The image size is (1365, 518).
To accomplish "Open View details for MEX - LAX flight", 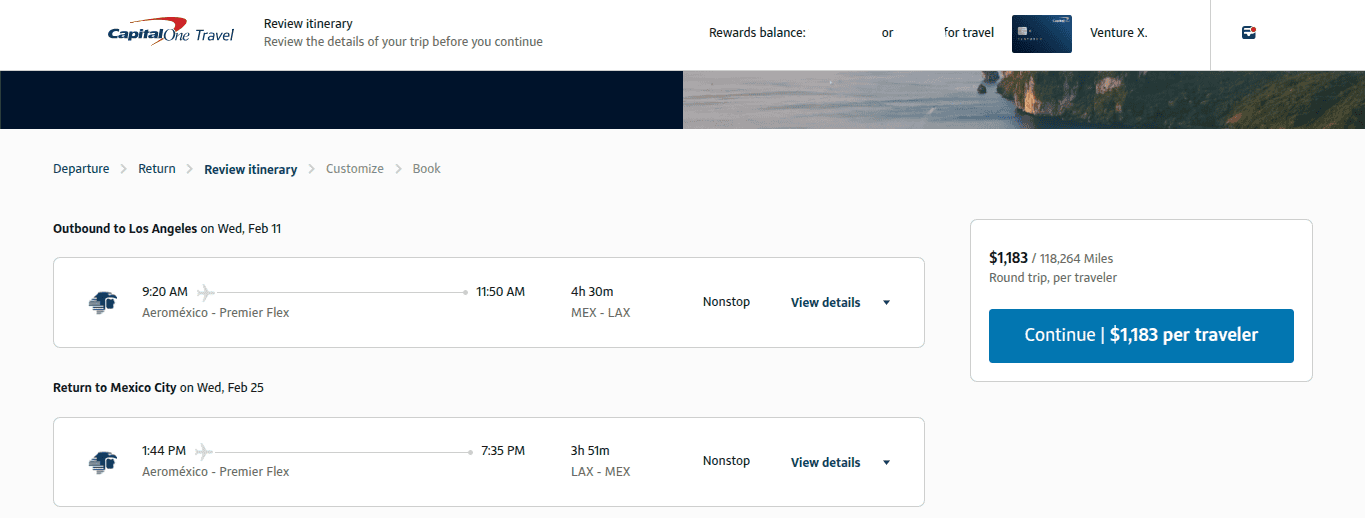I will [825, 303].
